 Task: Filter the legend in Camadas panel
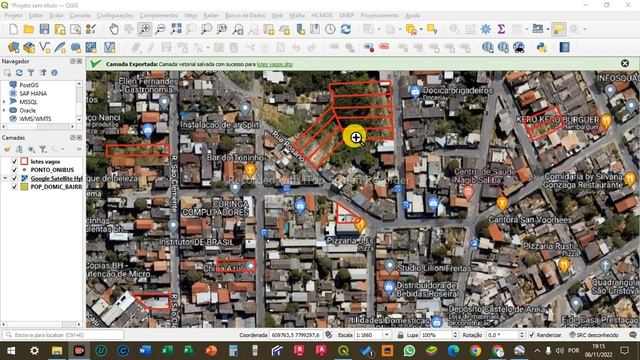43,149
